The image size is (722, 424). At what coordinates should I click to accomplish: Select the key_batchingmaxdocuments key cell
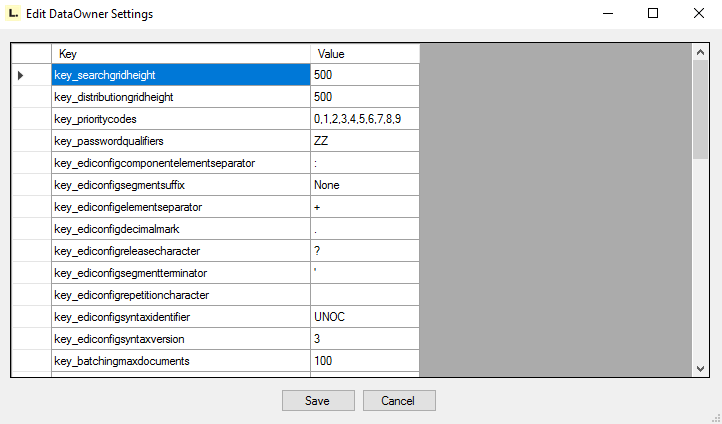click(180, 360)
